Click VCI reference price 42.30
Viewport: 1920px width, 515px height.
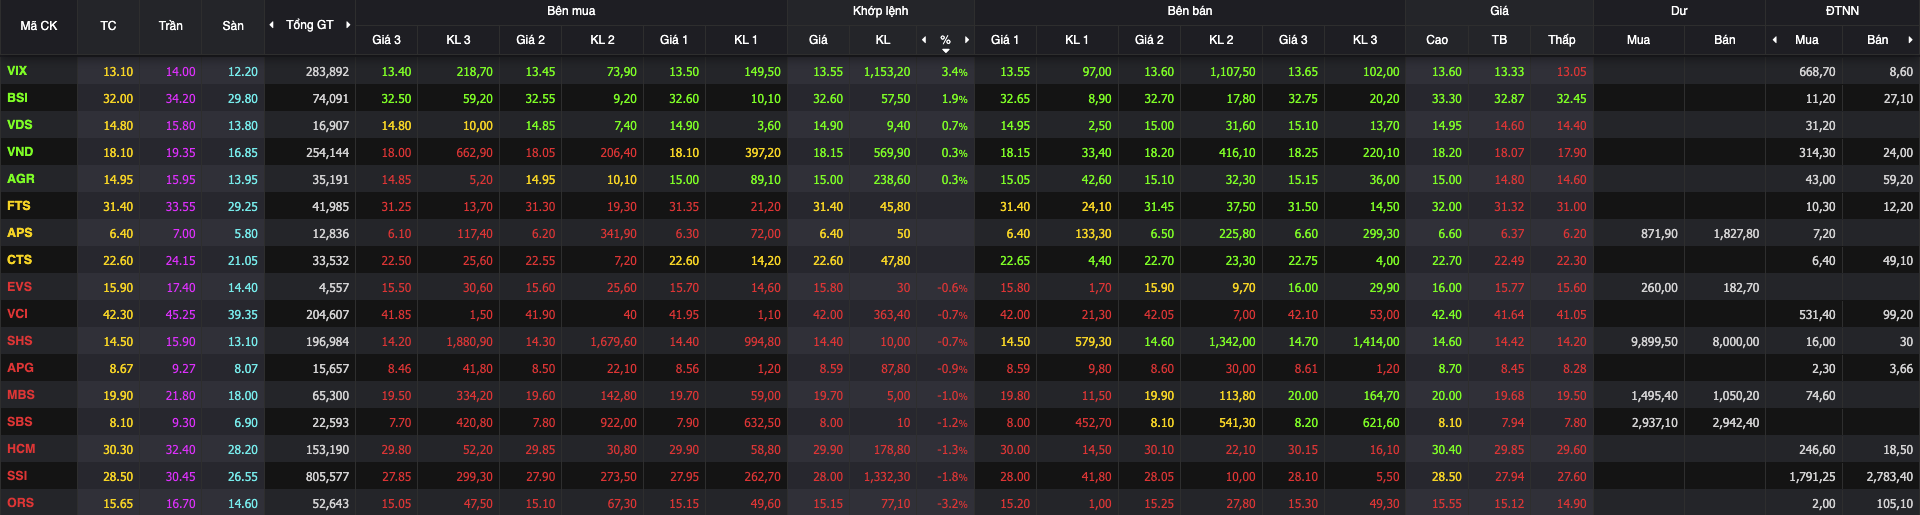(x=118, y=315)
